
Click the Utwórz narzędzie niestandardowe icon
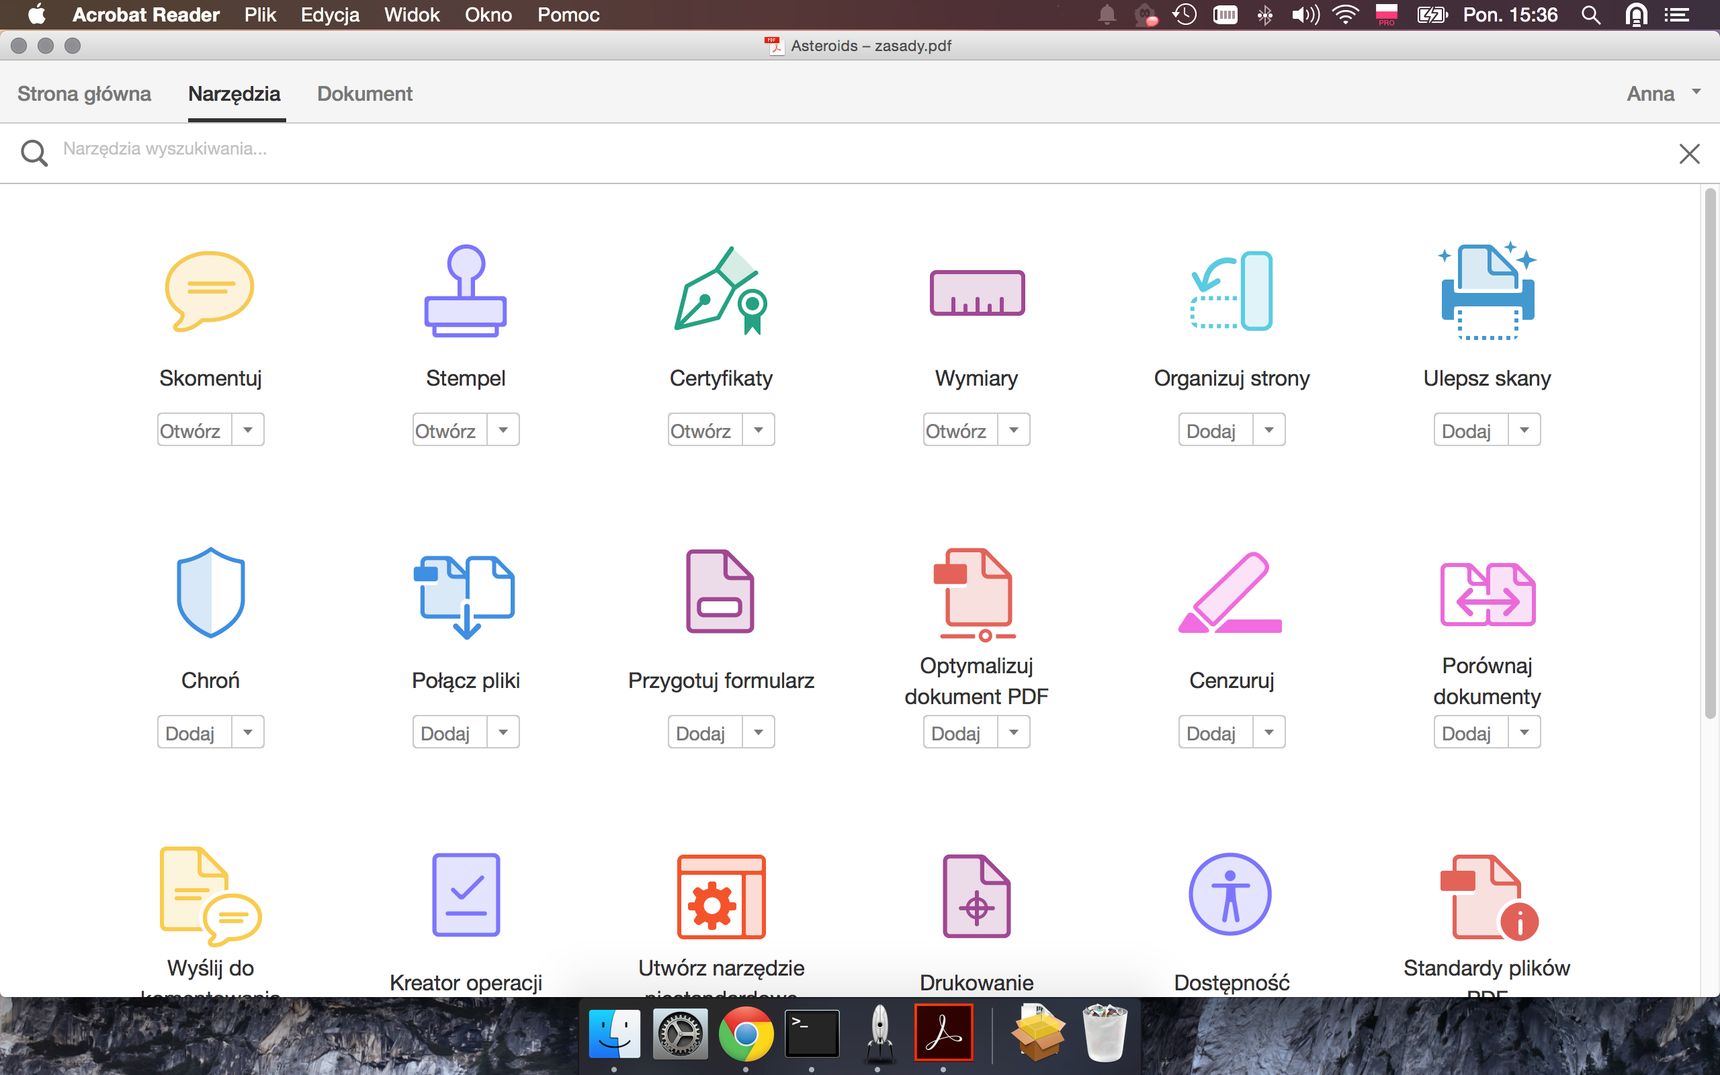point(721,896)
